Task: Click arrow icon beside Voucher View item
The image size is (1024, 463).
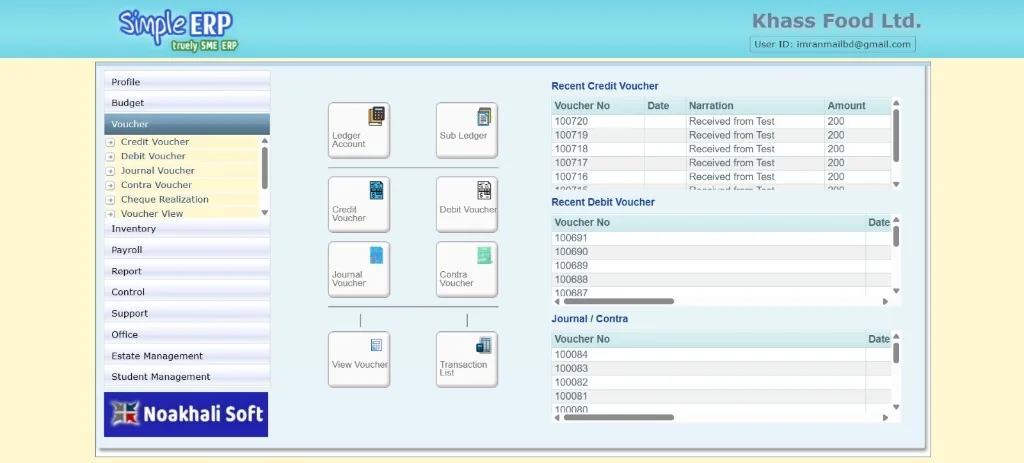Action: (110, 214)
